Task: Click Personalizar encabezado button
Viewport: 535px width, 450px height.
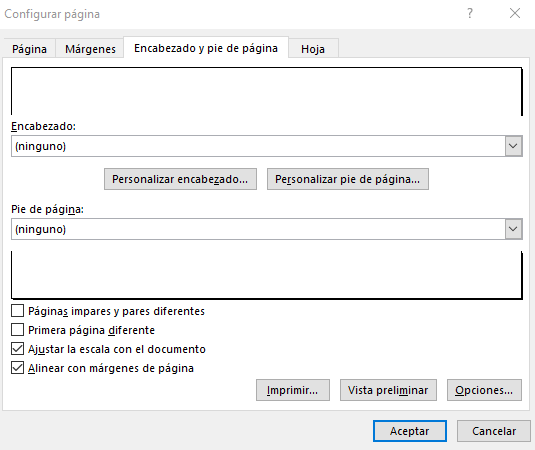Action: [180, 179]
